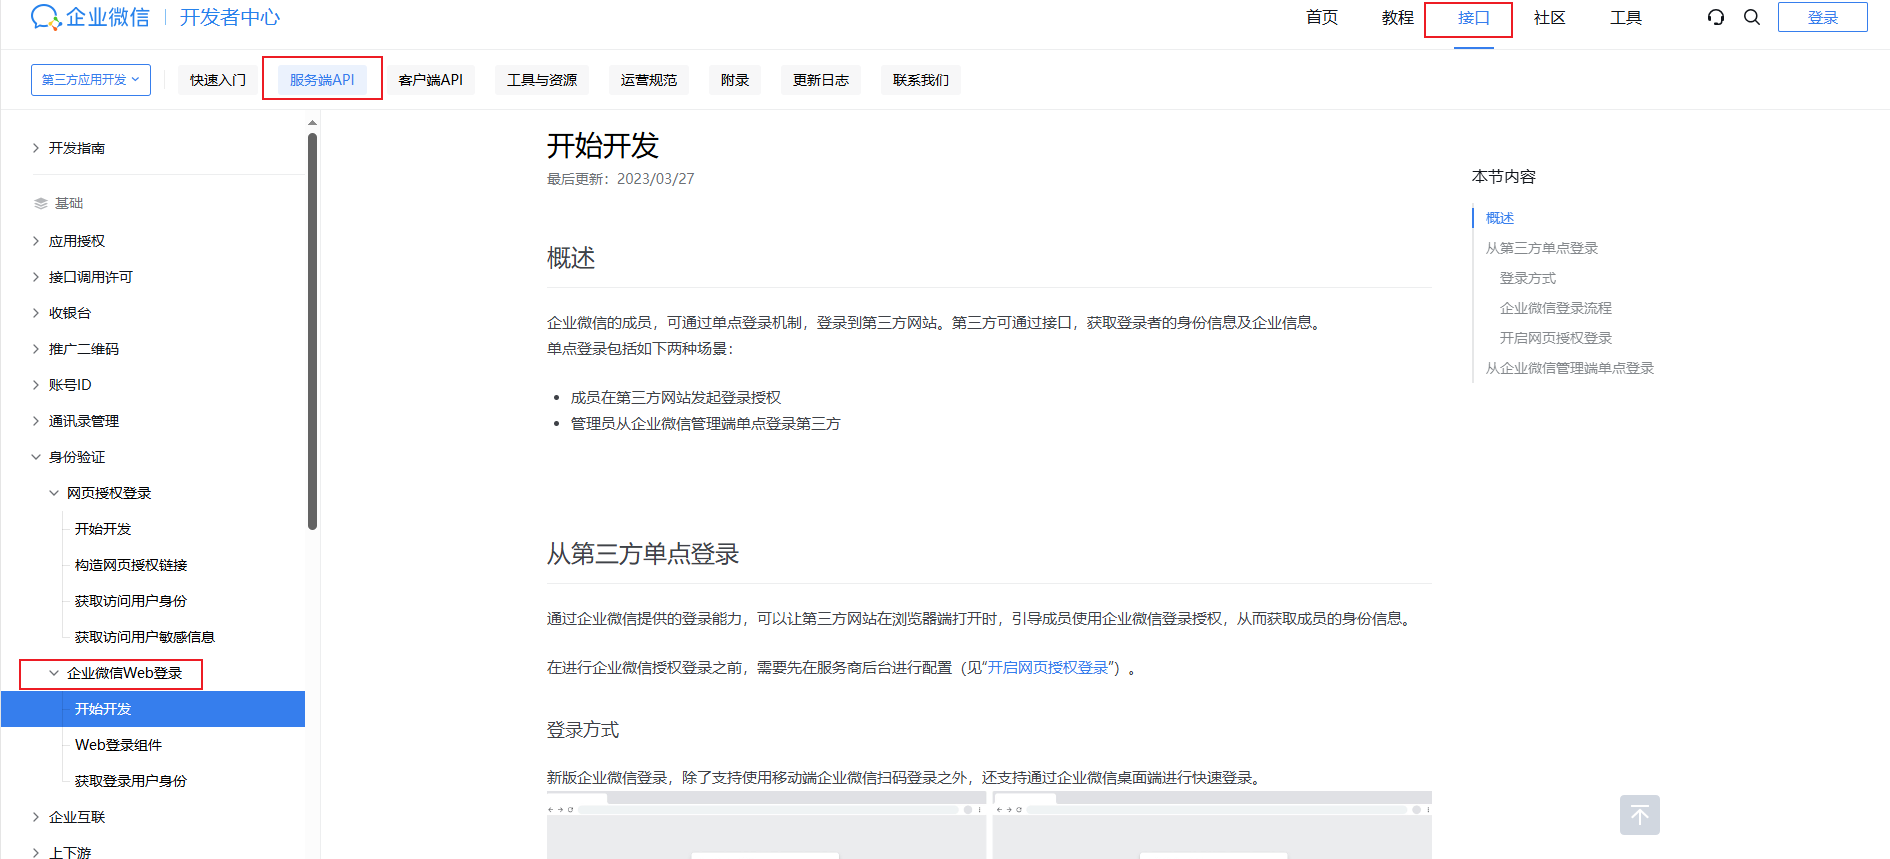Collapse the 身份验证 section

click(36, 457)
